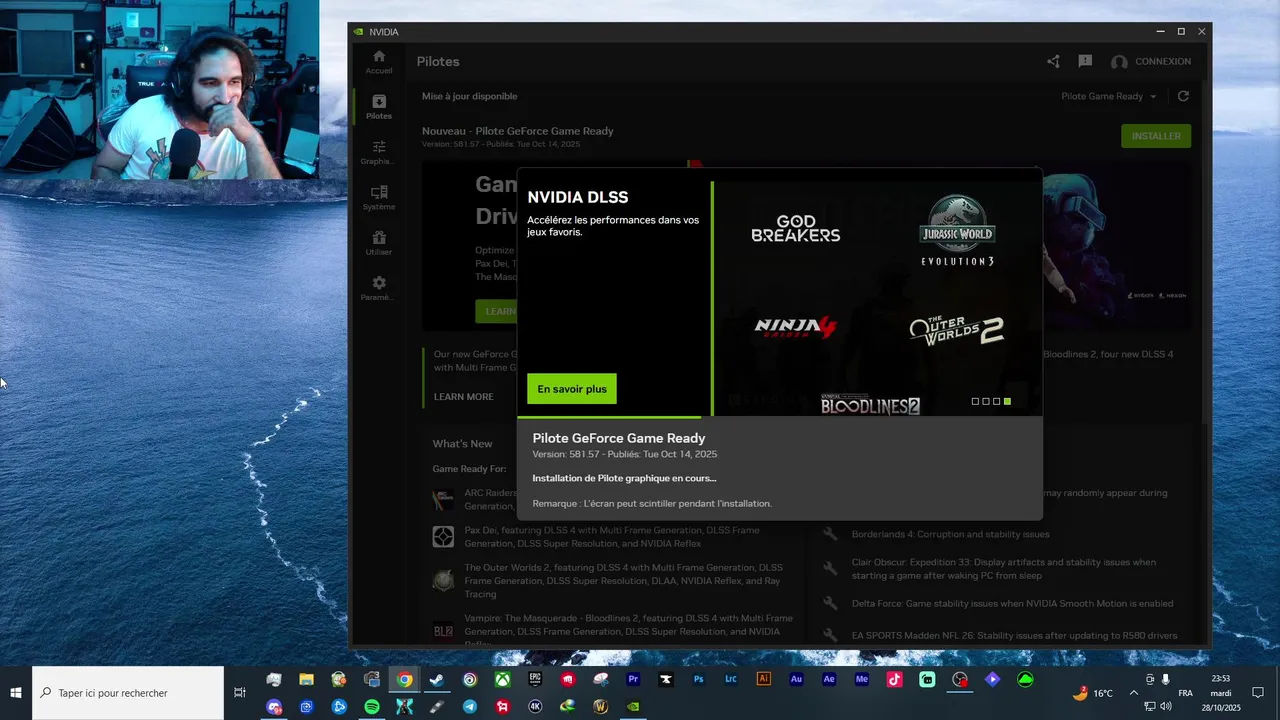
Task: Click the installation progress bar under carousel
Action: (x=780, y=417)
